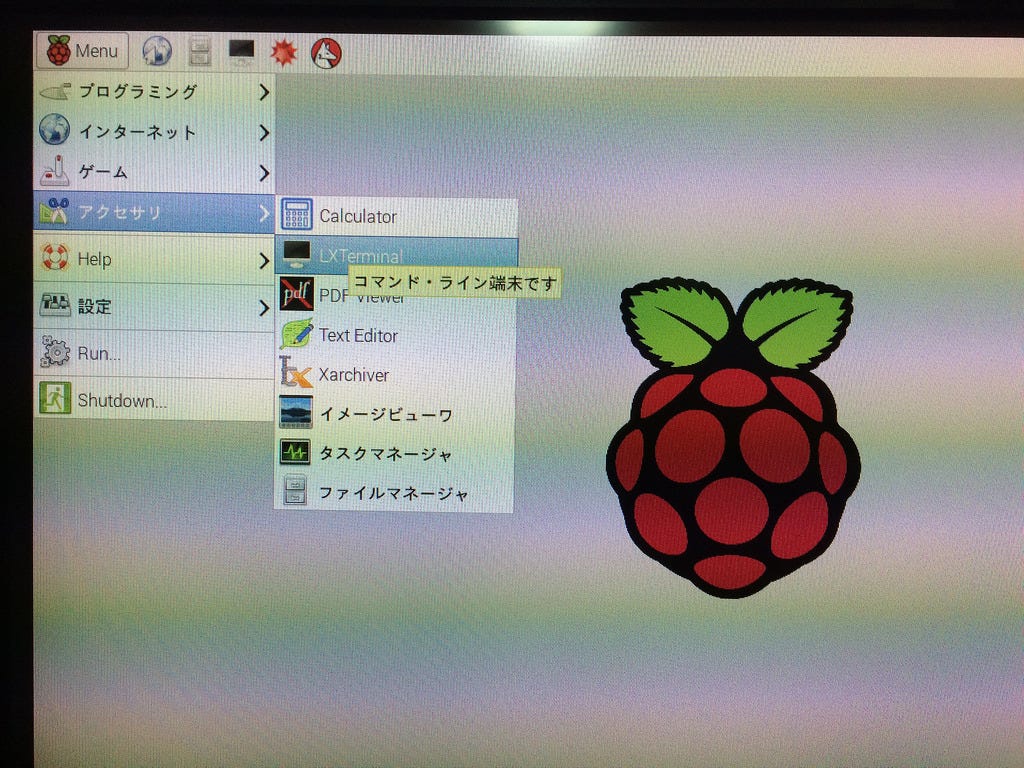Screen dimensions: 1024x768
Task: Open イメージビューワ image viewer
Action: [385, 413]
